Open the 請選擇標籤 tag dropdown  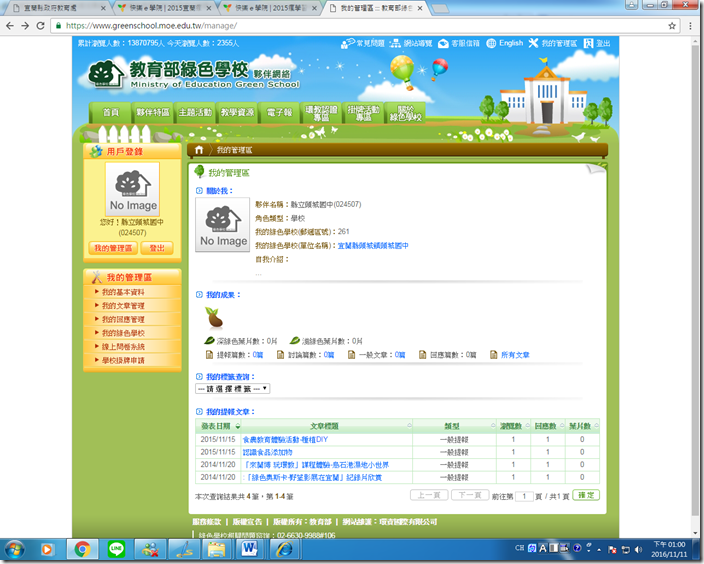coord(232,388)
